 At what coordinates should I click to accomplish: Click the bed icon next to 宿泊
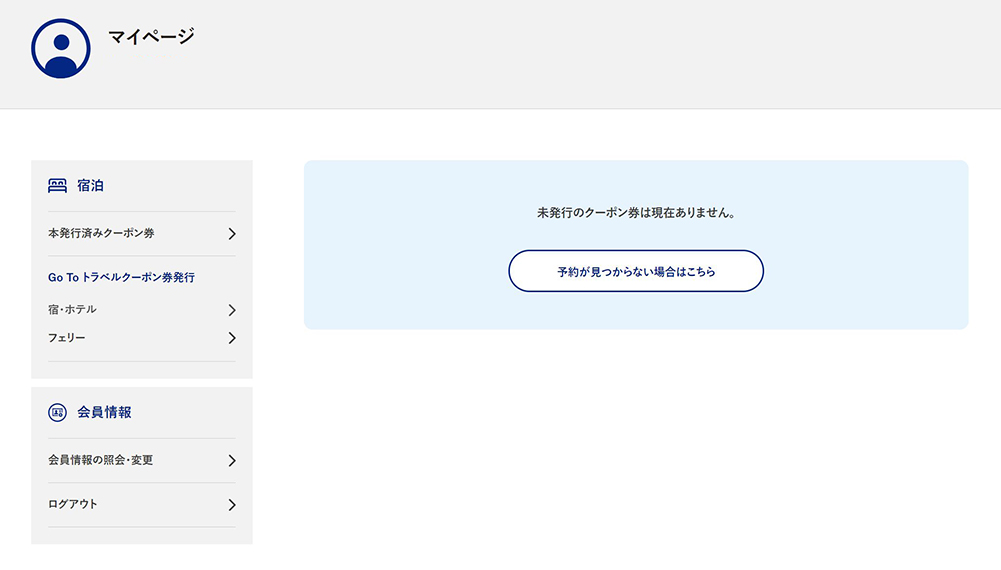click(x=57, y=186)
